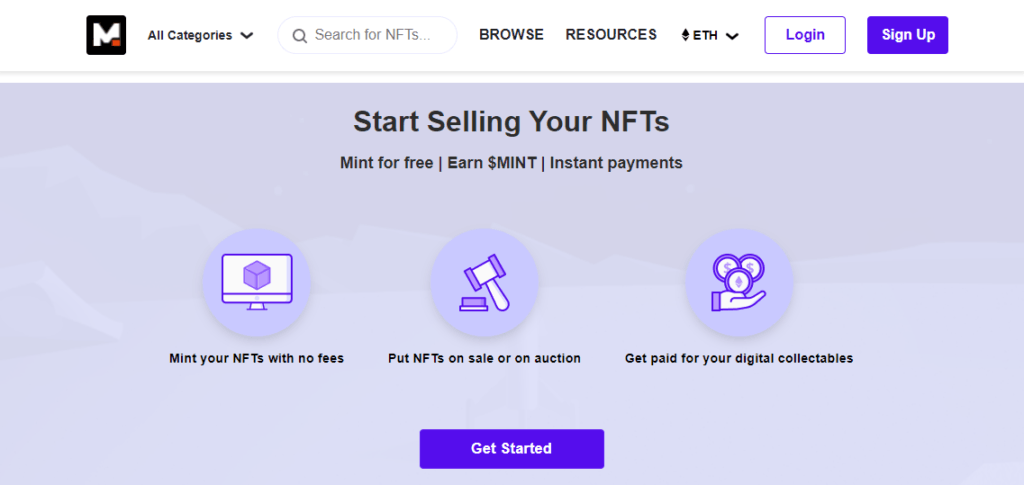Open the ETH currency dropdown
The image size is (1024, 485).
click(x=710, y=35)
